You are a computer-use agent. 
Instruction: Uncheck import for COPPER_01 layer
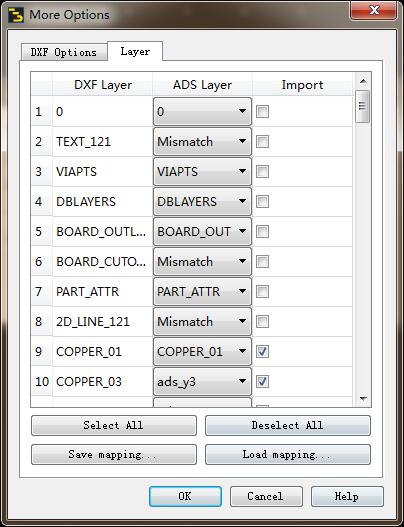coord(262,352)
